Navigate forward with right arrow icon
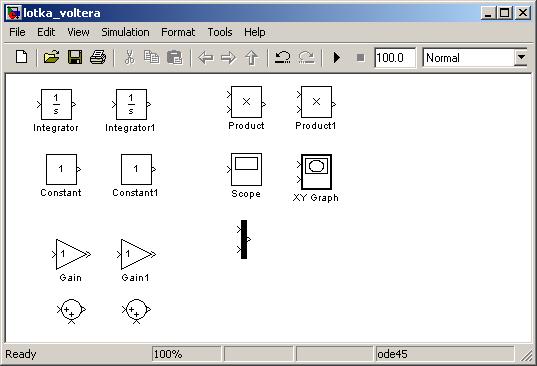This screenshot has height=366, width=537. point(228,58)
